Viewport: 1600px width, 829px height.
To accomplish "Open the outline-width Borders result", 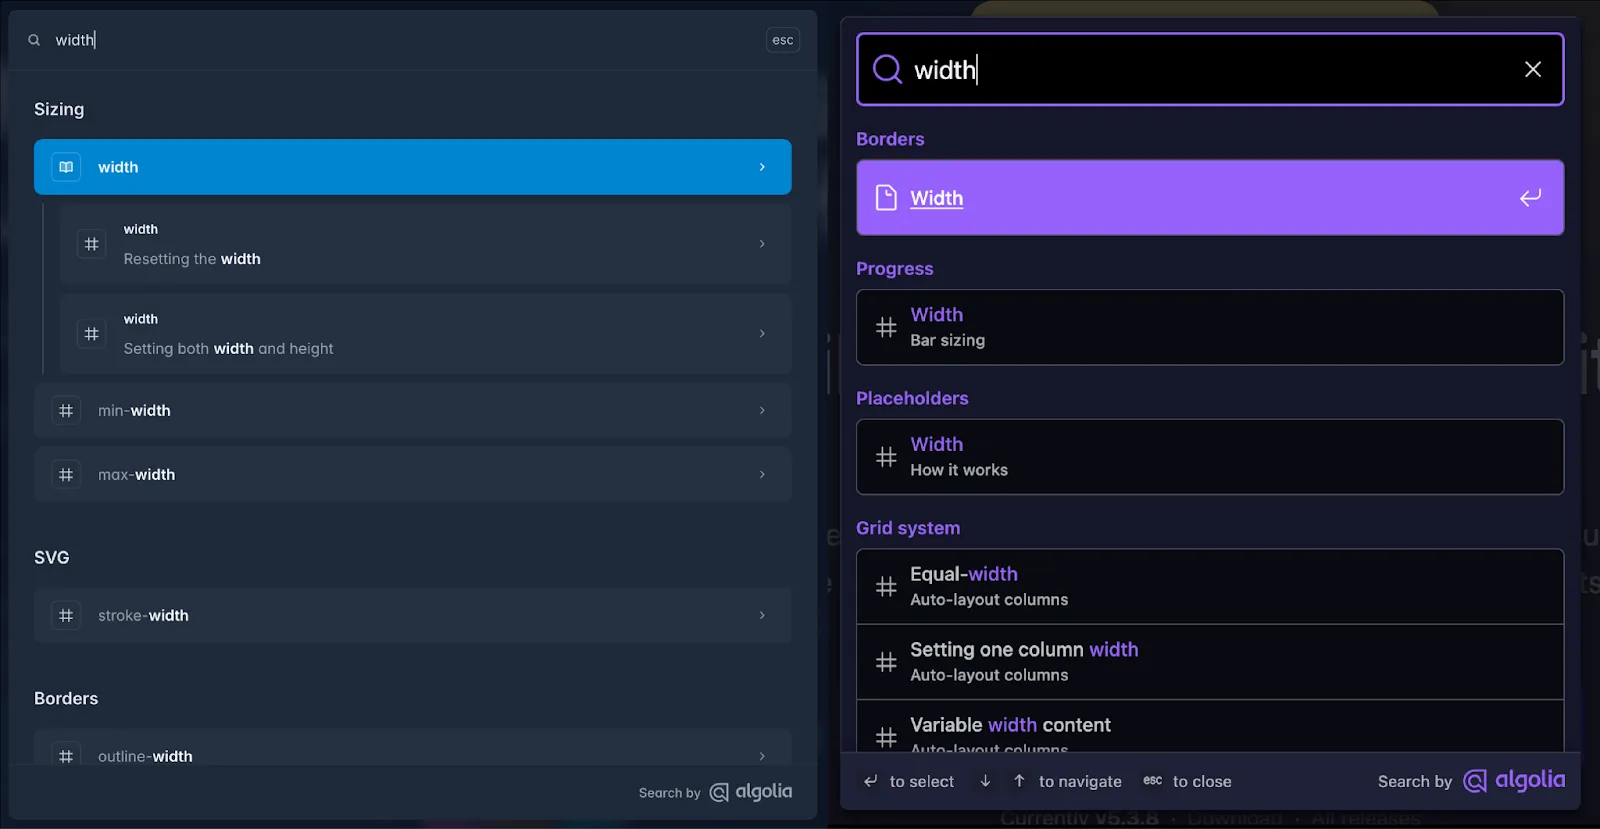I will [x=413, y=748].
